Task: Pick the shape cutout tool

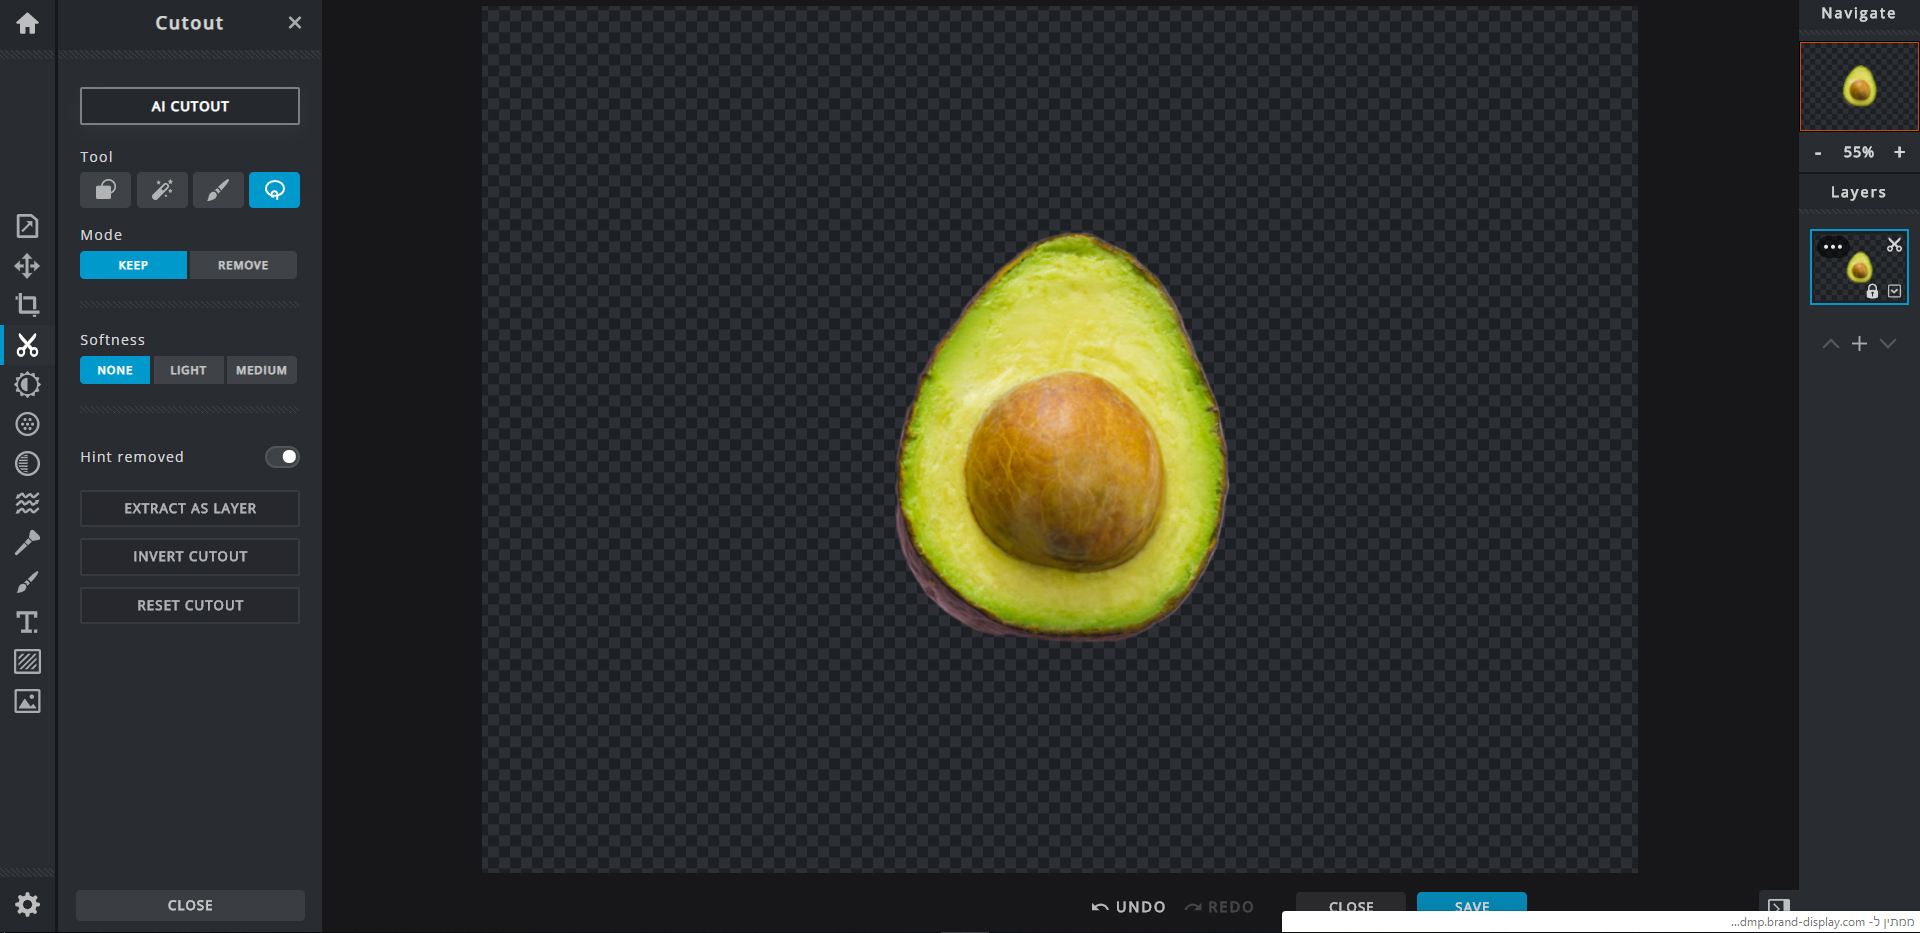Action: 105,190
